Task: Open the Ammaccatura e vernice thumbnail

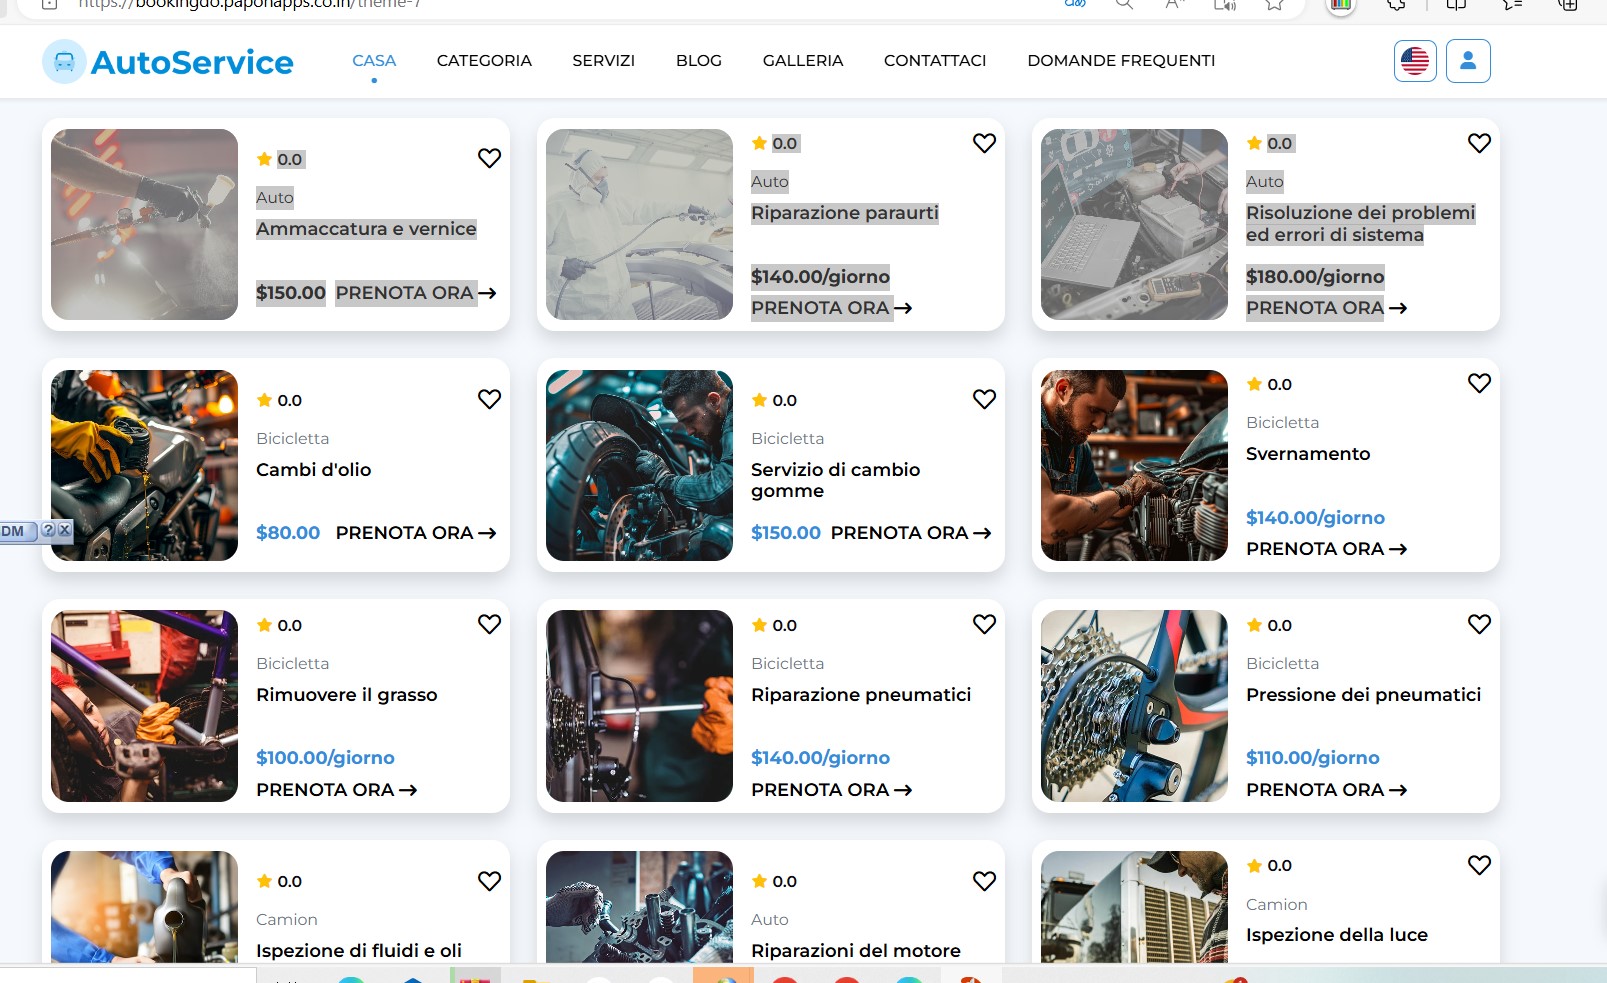Action: [x=144, y=225]
